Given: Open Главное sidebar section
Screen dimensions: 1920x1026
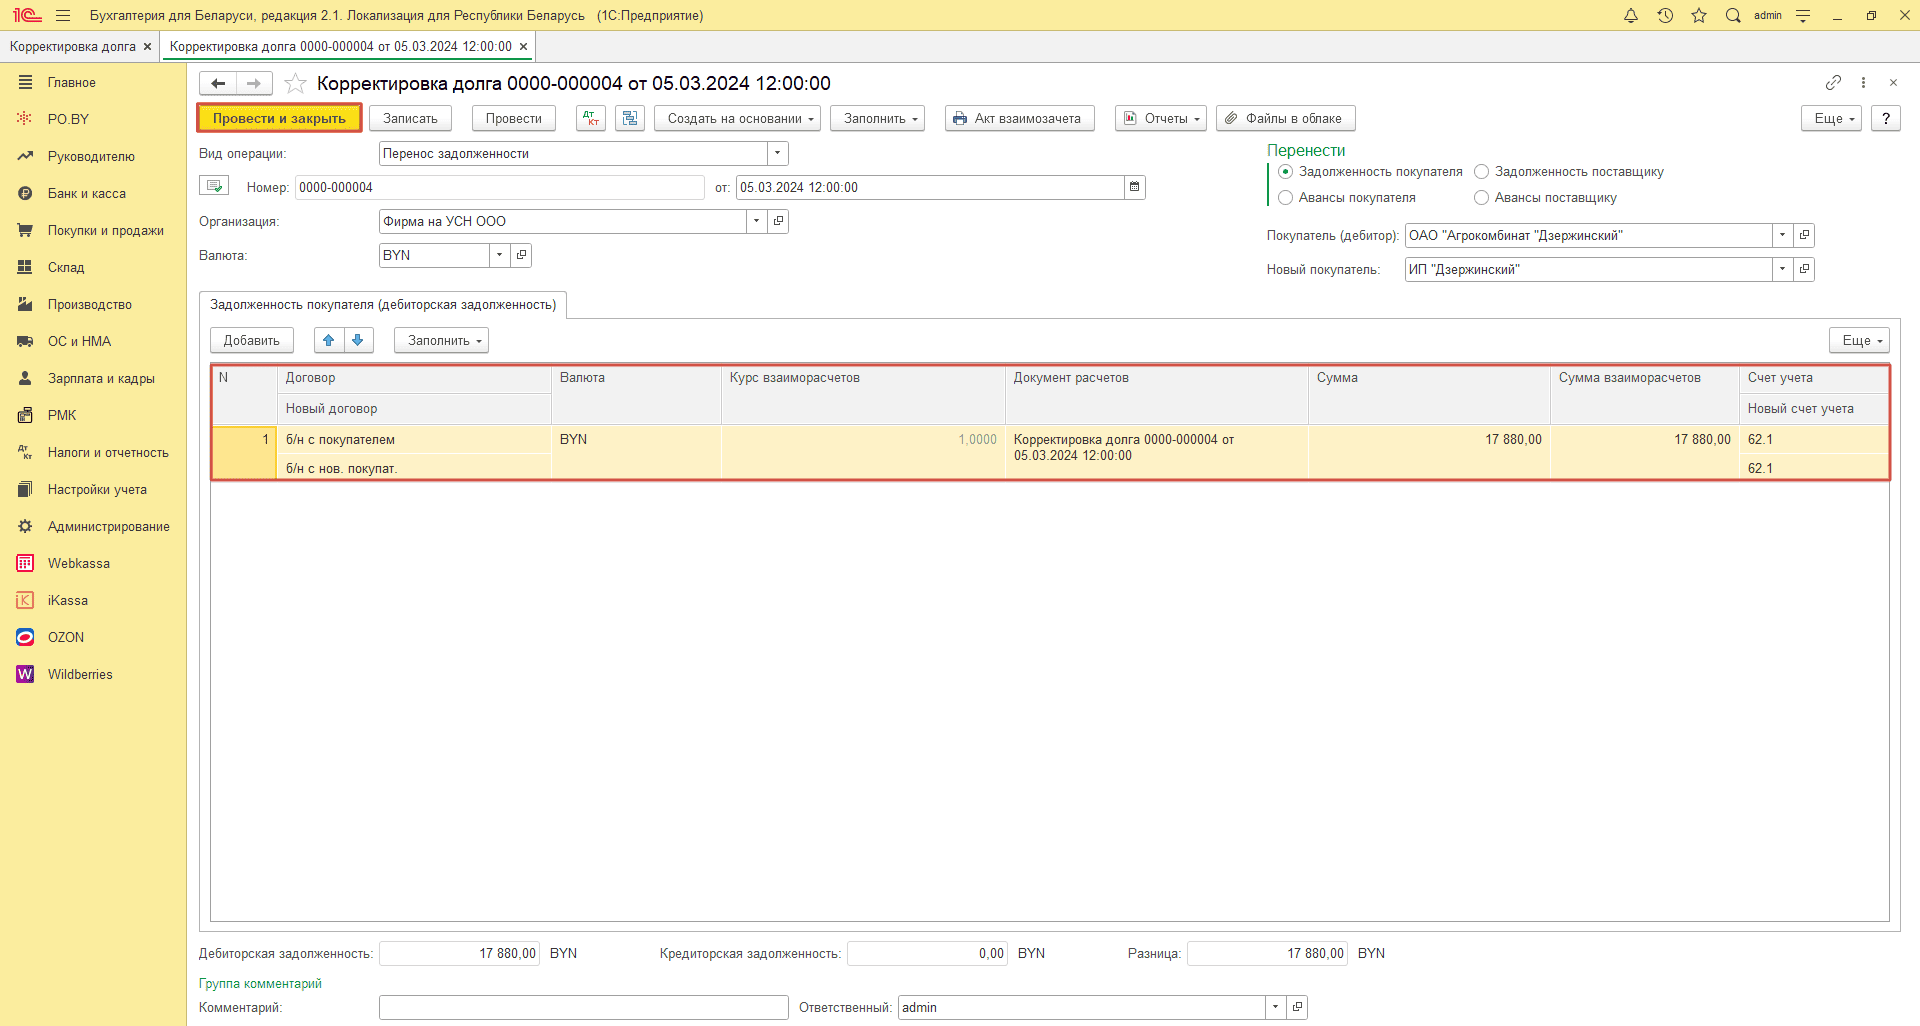Looking at the screenshot, I should coord(72,82).
